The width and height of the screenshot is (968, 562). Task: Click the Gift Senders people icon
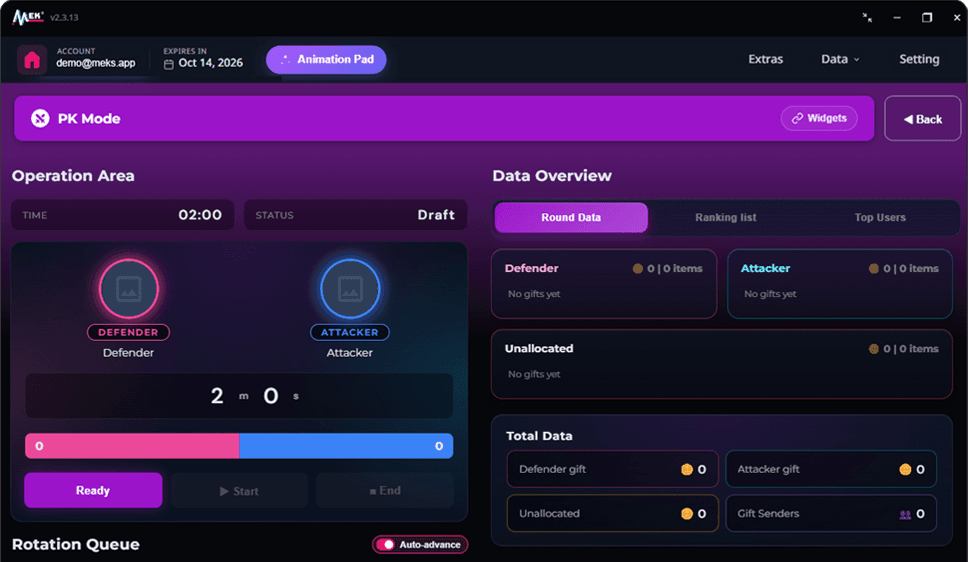(x=905, y=514)
